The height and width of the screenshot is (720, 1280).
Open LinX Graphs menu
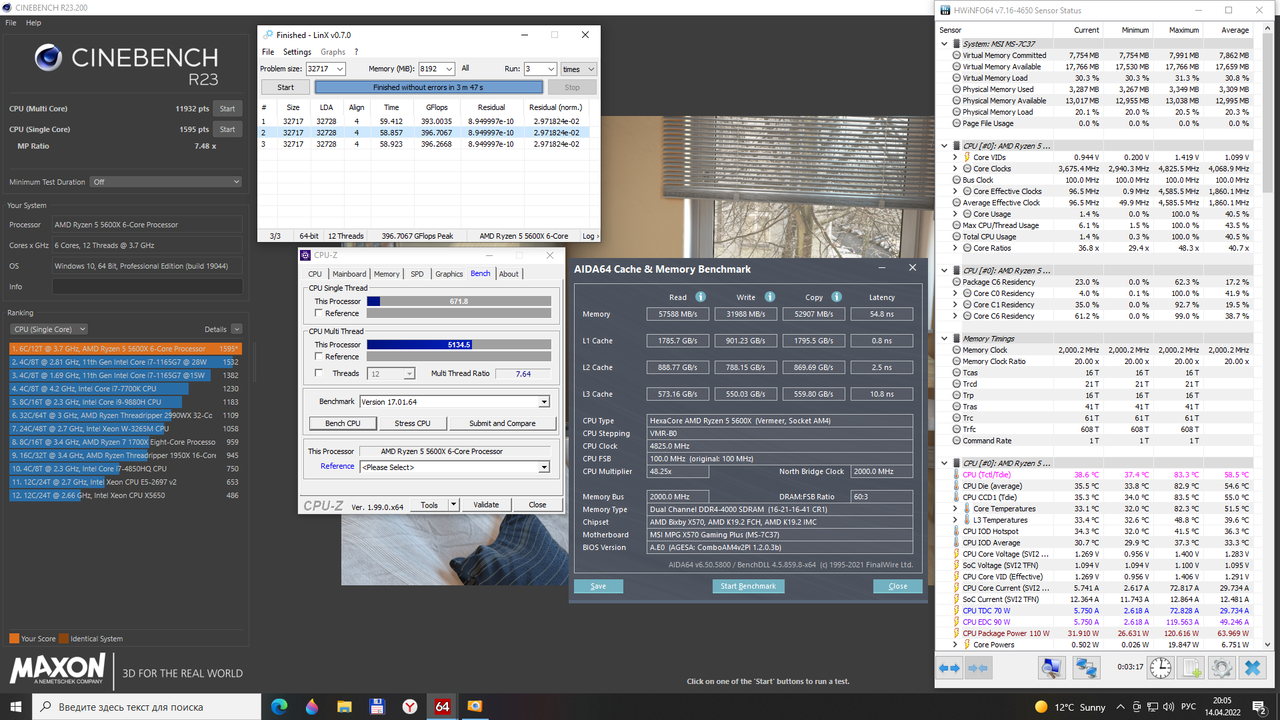(333, 52)
